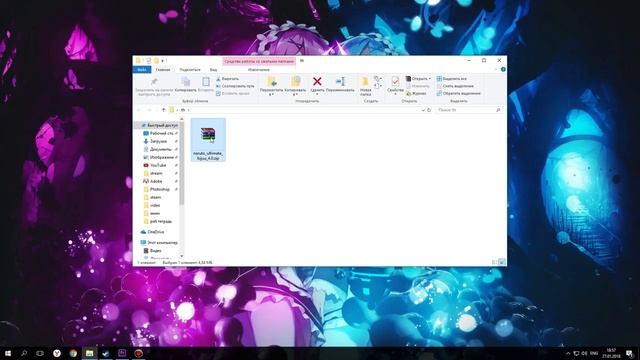Click the Pin to Quick access icon
Viewport: 640px width, 360px height.
[154, 82]
